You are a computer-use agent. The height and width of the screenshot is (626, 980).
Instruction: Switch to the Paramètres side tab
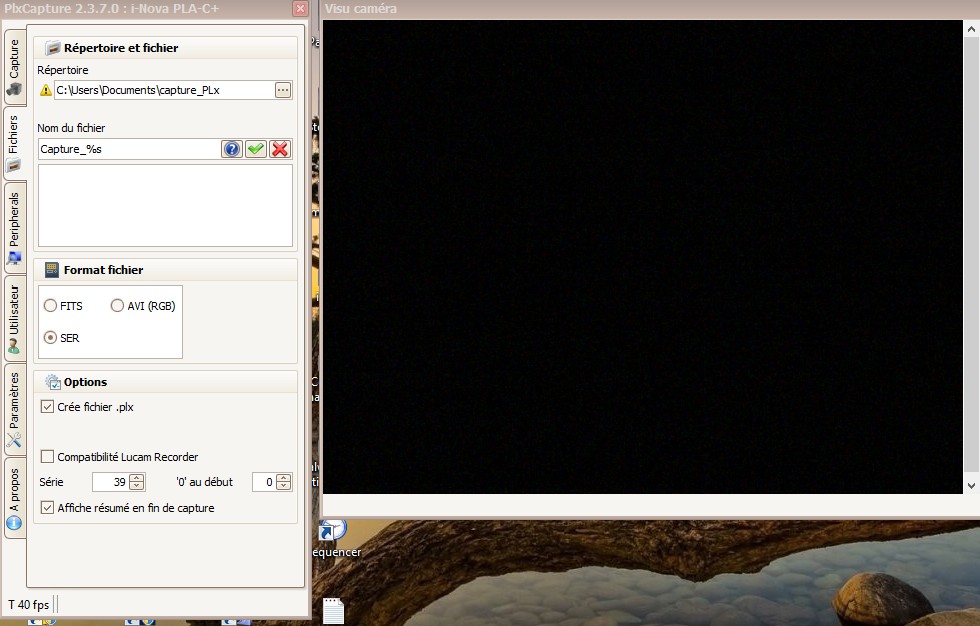point(14,409)
